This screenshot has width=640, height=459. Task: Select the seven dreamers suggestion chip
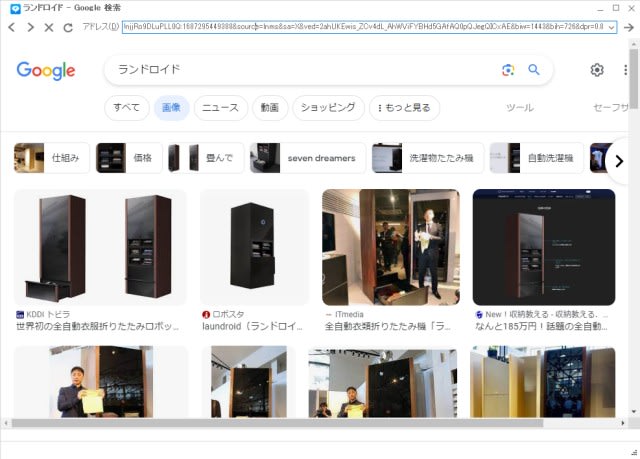[x=308, y=158]
